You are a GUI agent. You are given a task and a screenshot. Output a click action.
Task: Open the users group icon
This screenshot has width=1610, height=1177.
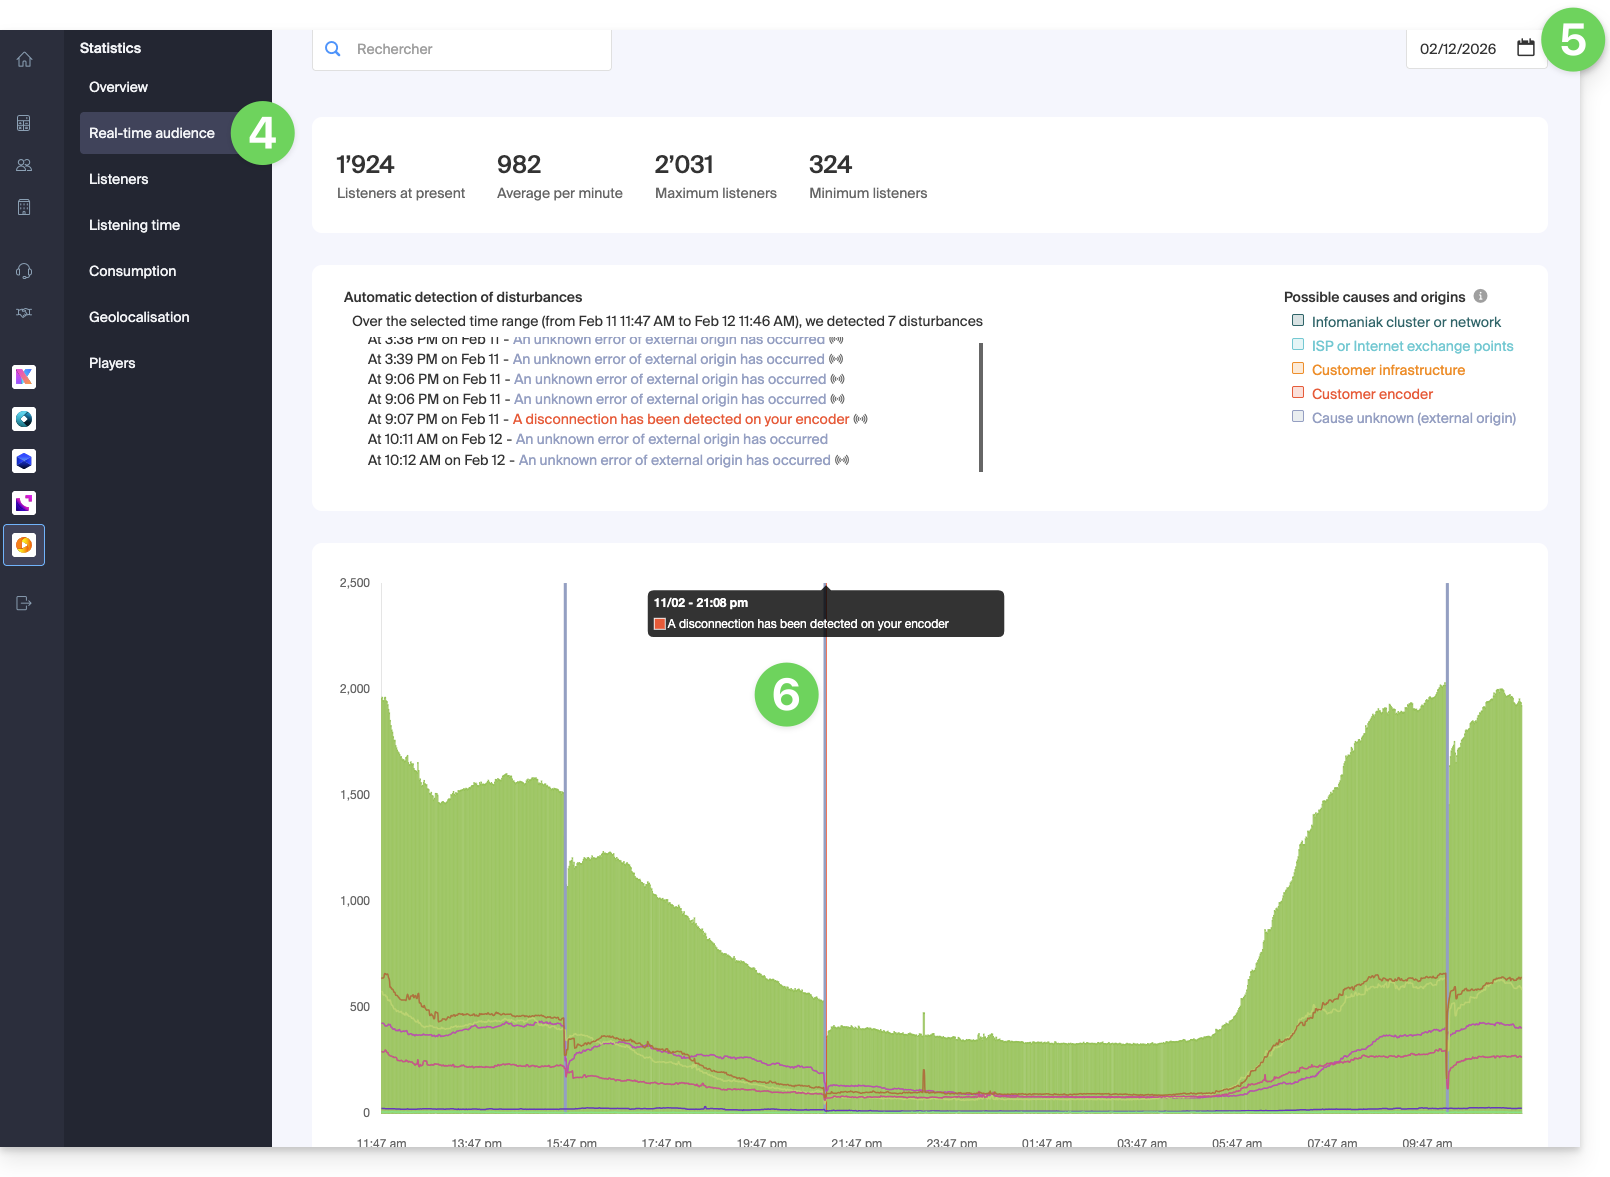[x=24, y=165]
